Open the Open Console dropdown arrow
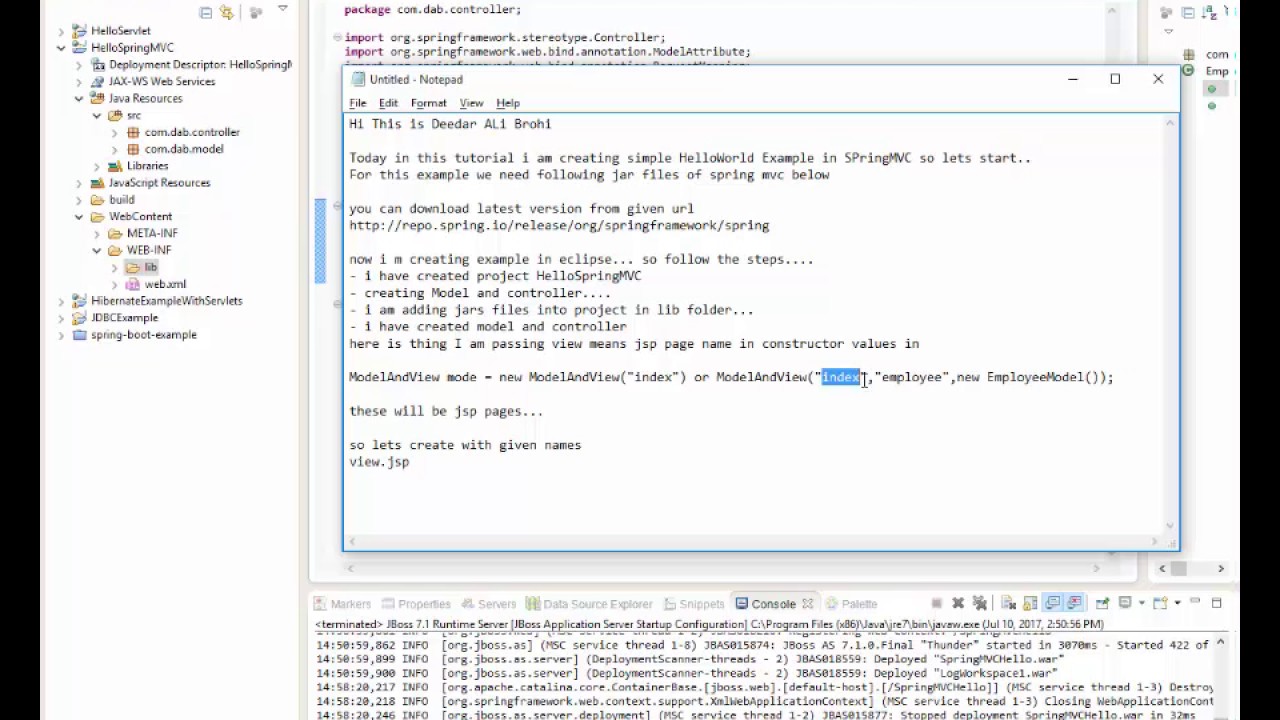1280x720 pixels. [1177, 603]
